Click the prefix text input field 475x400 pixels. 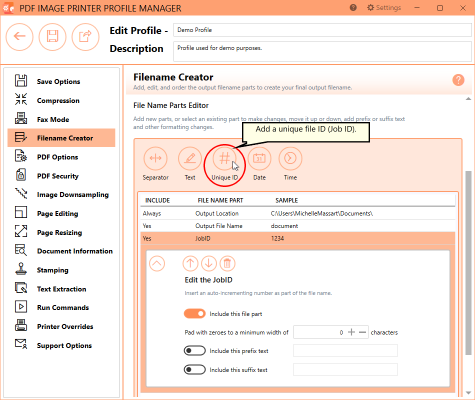click(345, 351)
